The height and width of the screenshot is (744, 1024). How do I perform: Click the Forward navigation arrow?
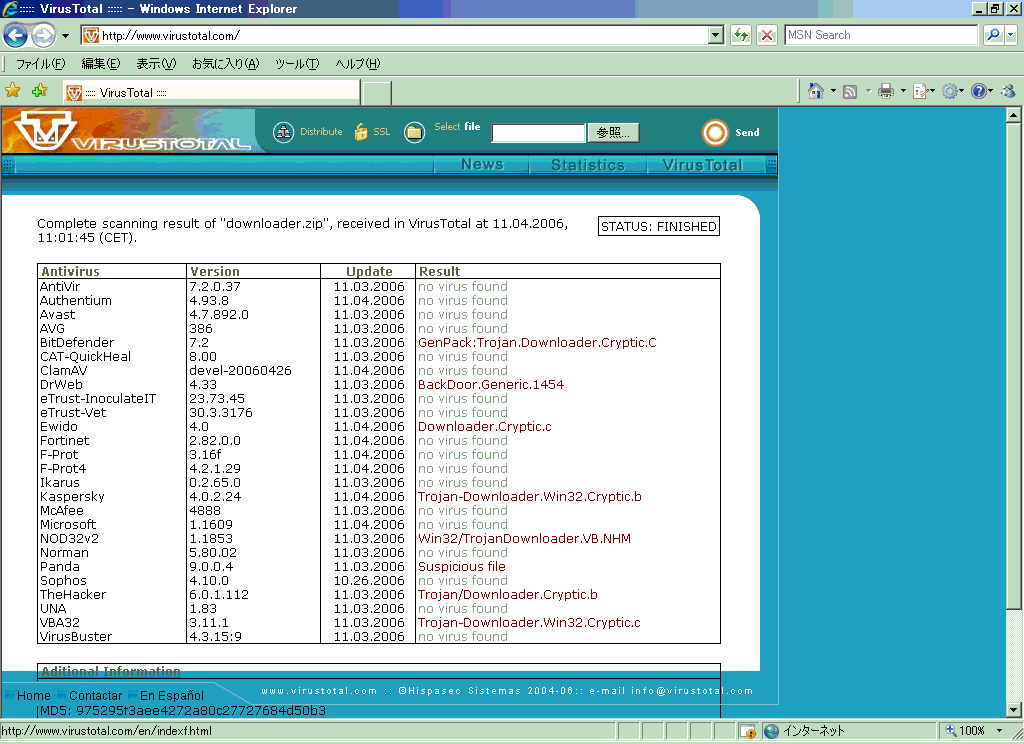[44, 35]
